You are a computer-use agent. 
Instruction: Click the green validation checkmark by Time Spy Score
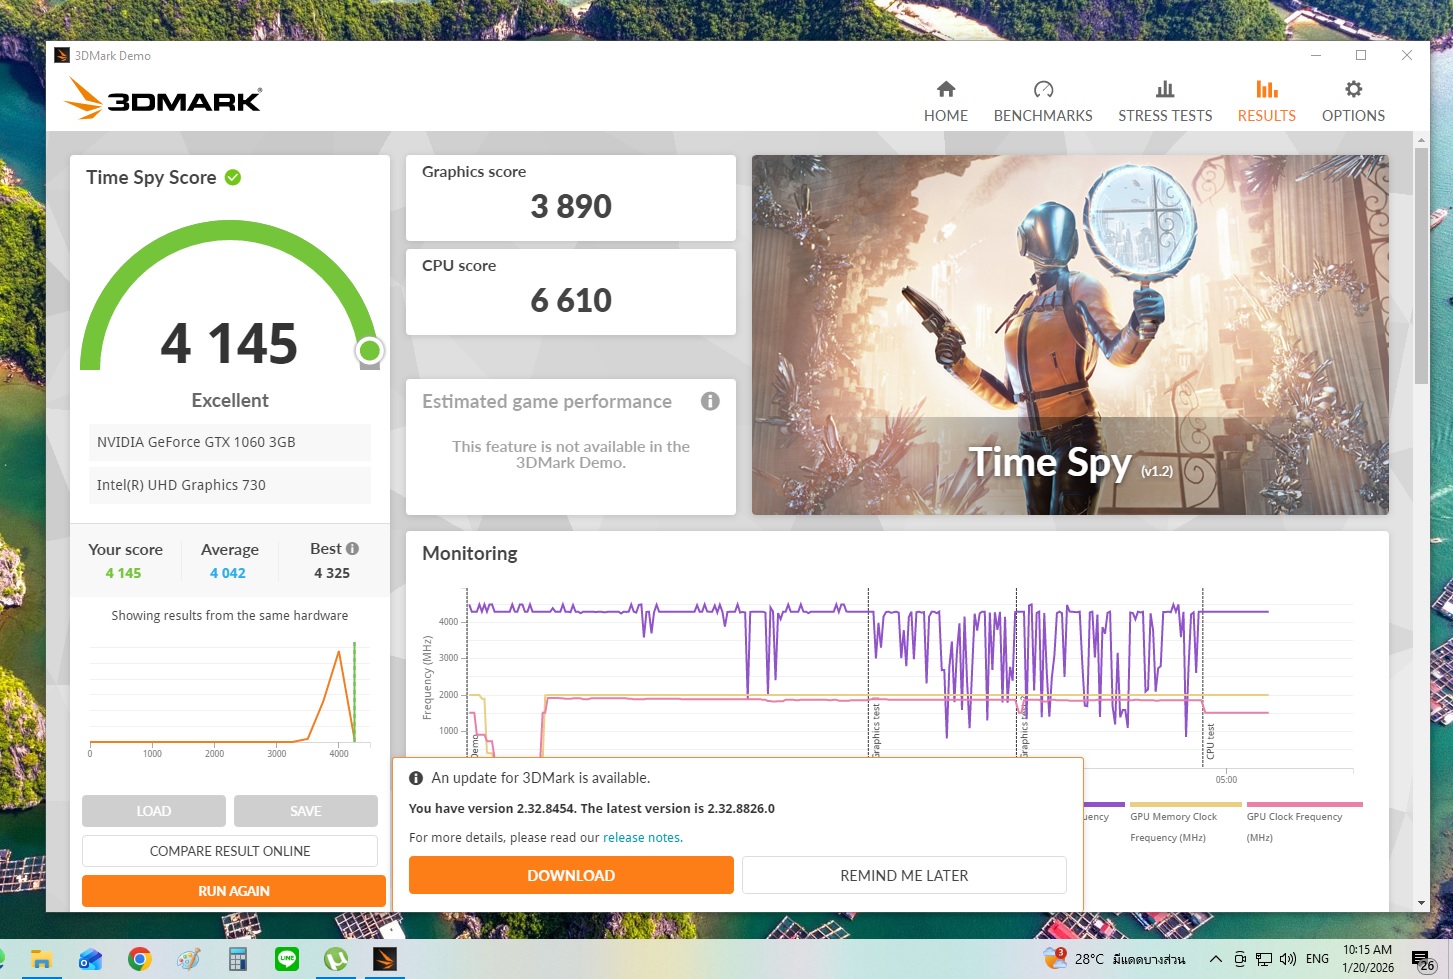[233, 178]
